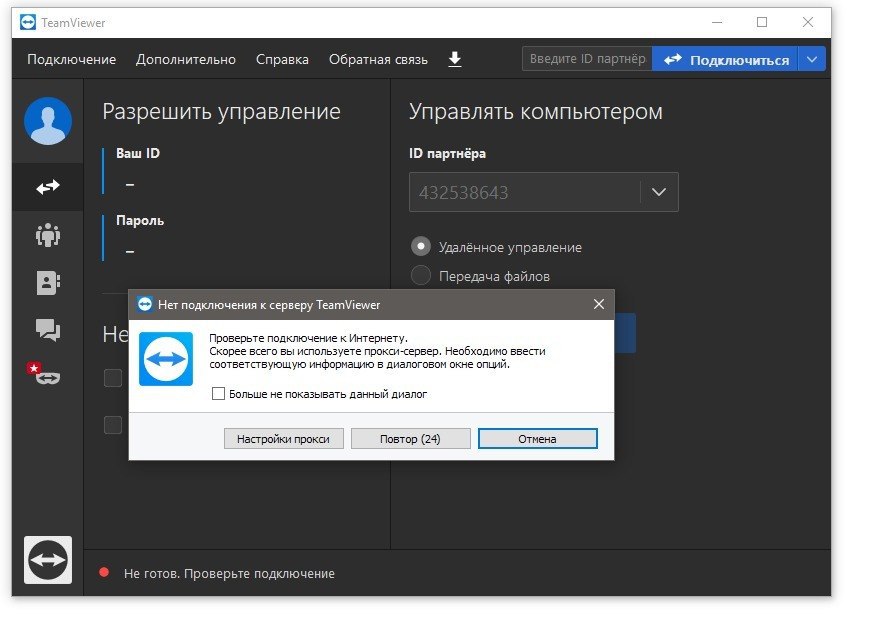Viewport: 871px width, 625px height.
Task: Open the Подключение menu
Action: pos(72,59)
